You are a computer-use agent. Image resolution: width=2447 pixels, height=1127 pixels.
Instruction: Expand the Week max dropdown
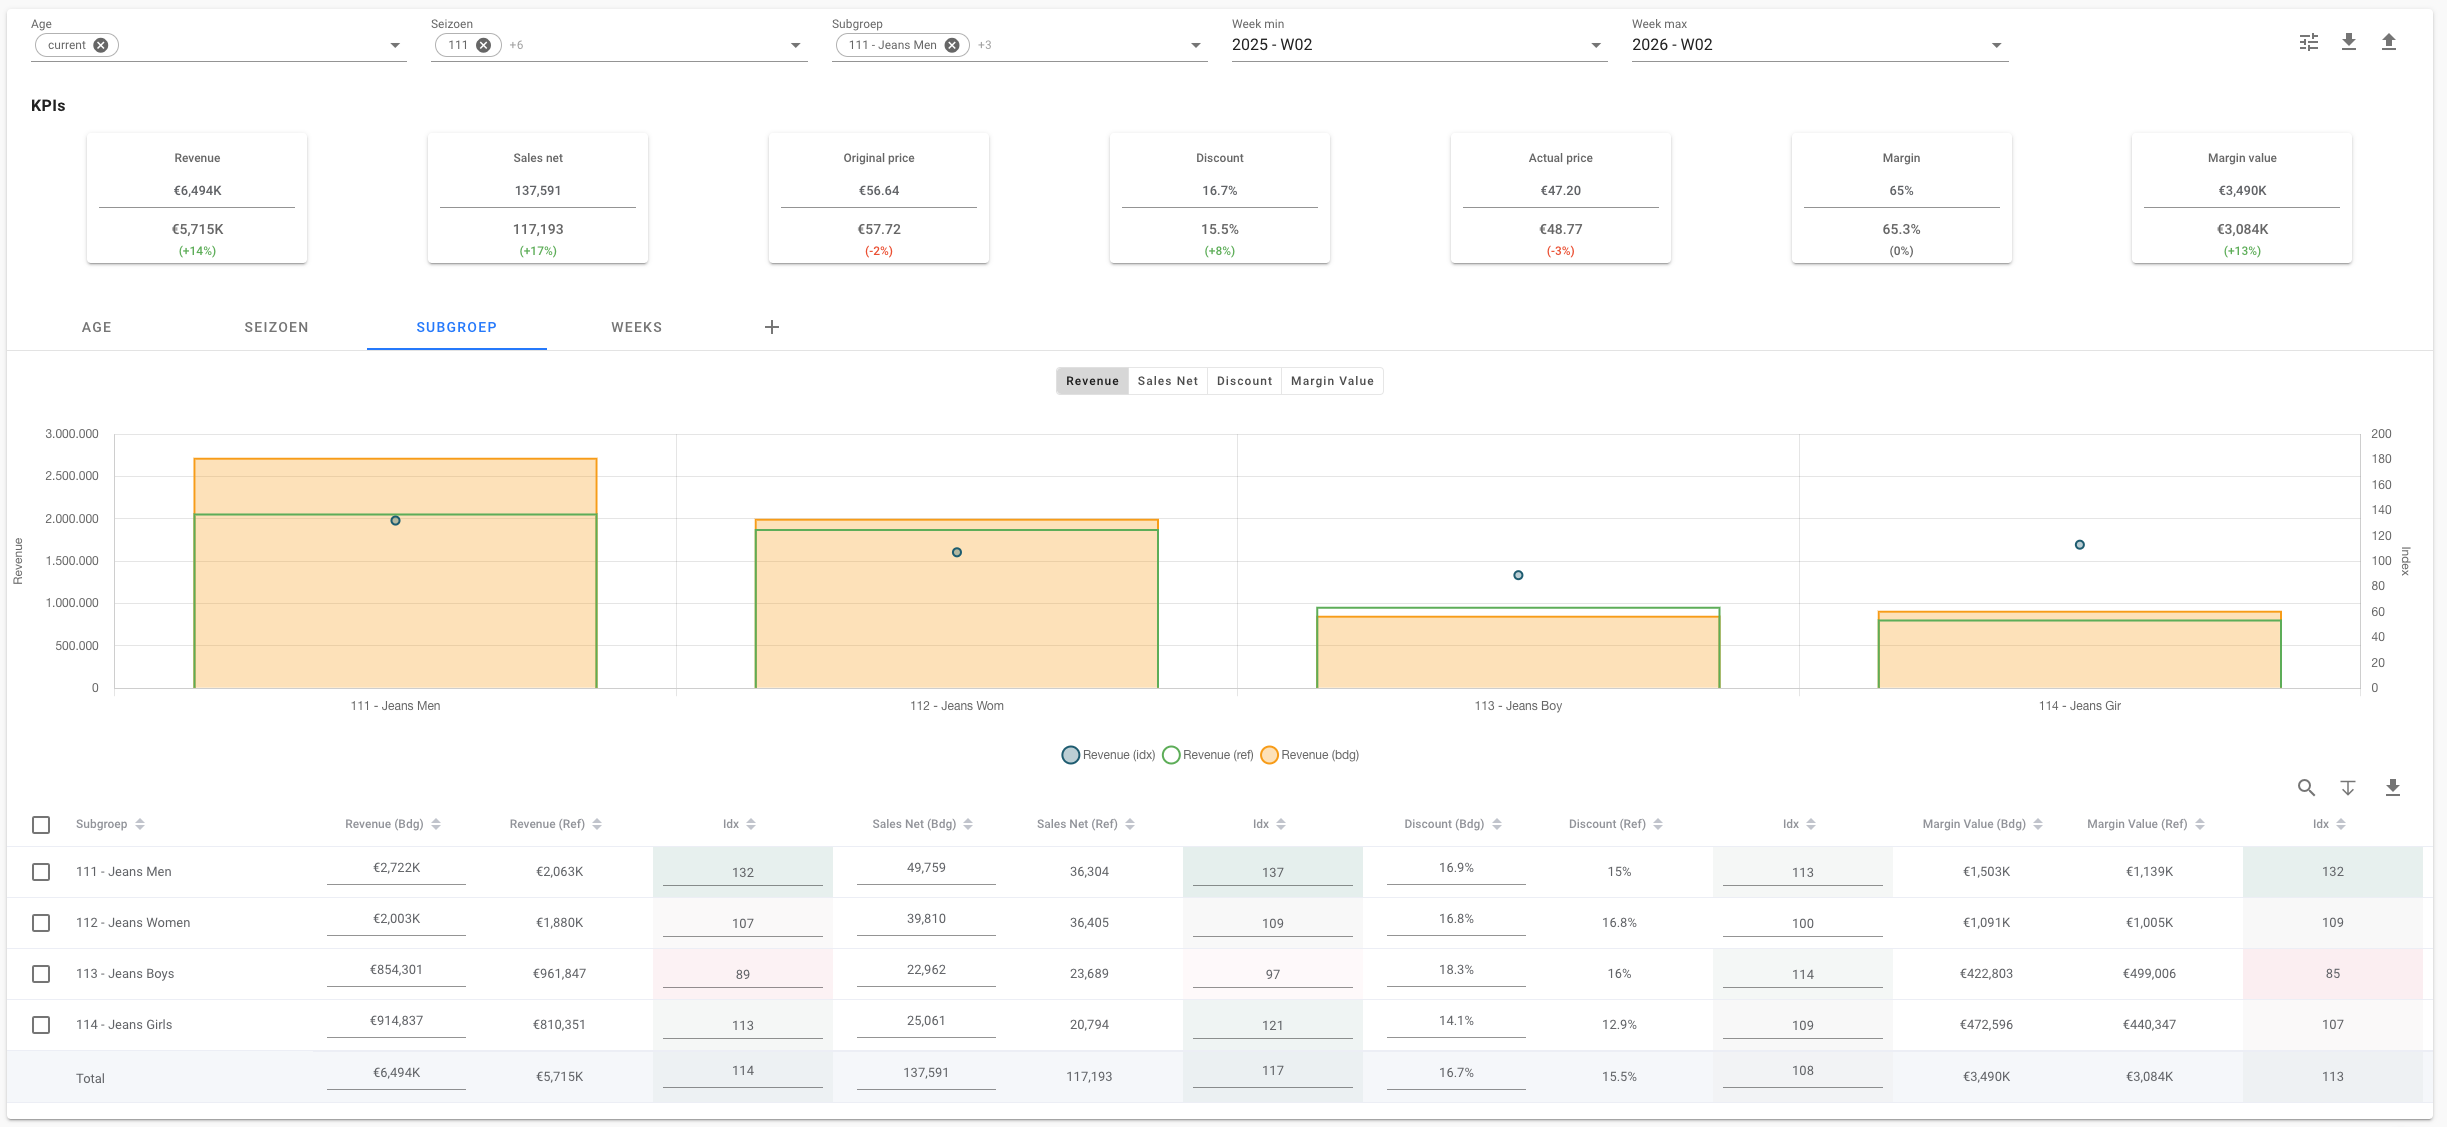pyautogui.click(x=1996, y=45)
